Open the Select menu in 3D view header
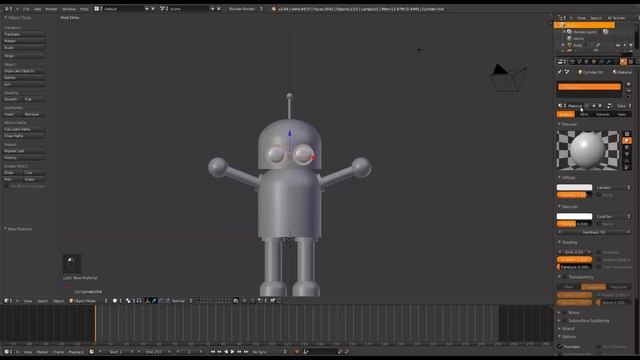Screen dimensions: 640x360 42,301
